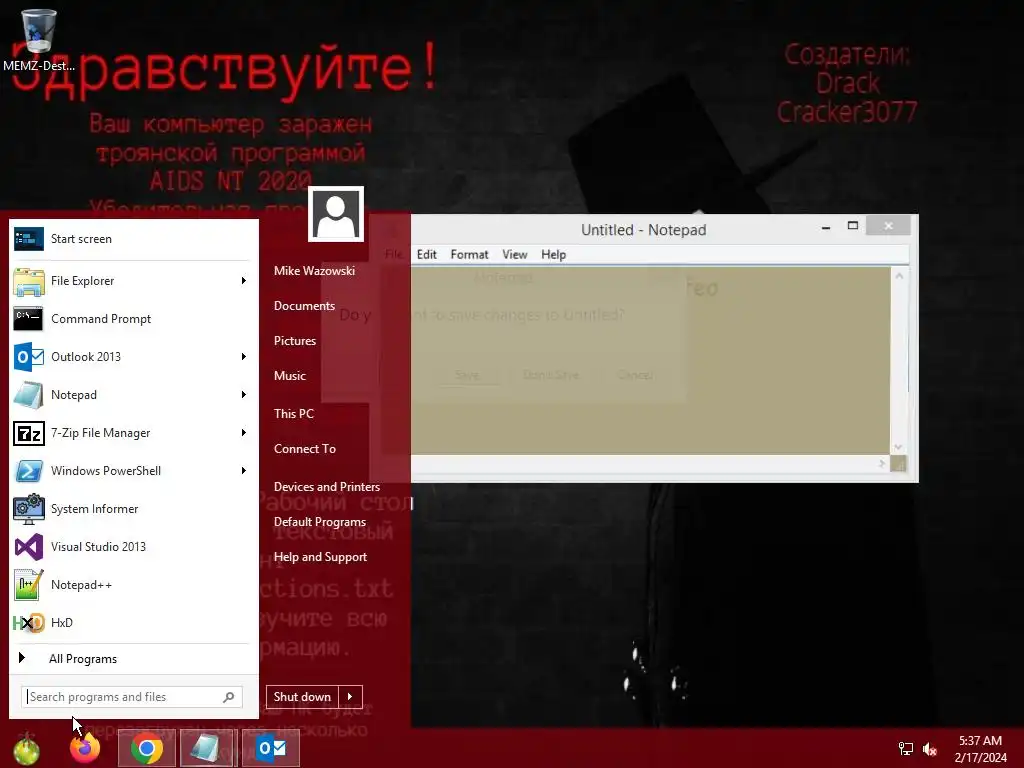
Task: Click Notepad vertical scrollbar down arrow
Action: [x=899, y=447]
